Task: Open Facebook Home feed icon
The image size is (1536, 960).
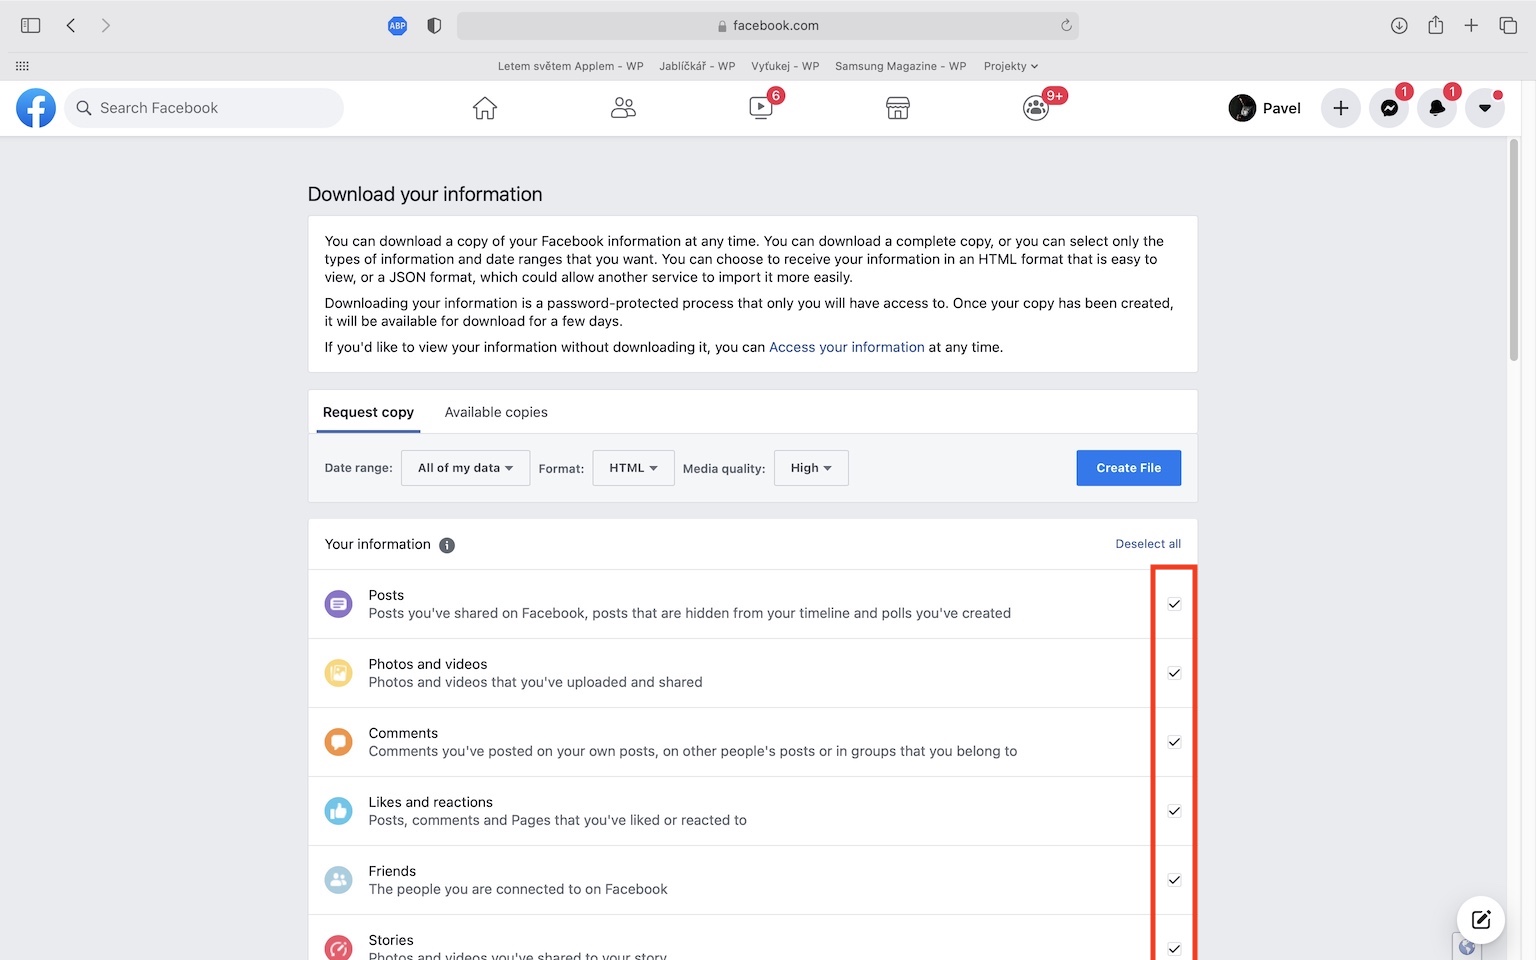Action: 485,108
